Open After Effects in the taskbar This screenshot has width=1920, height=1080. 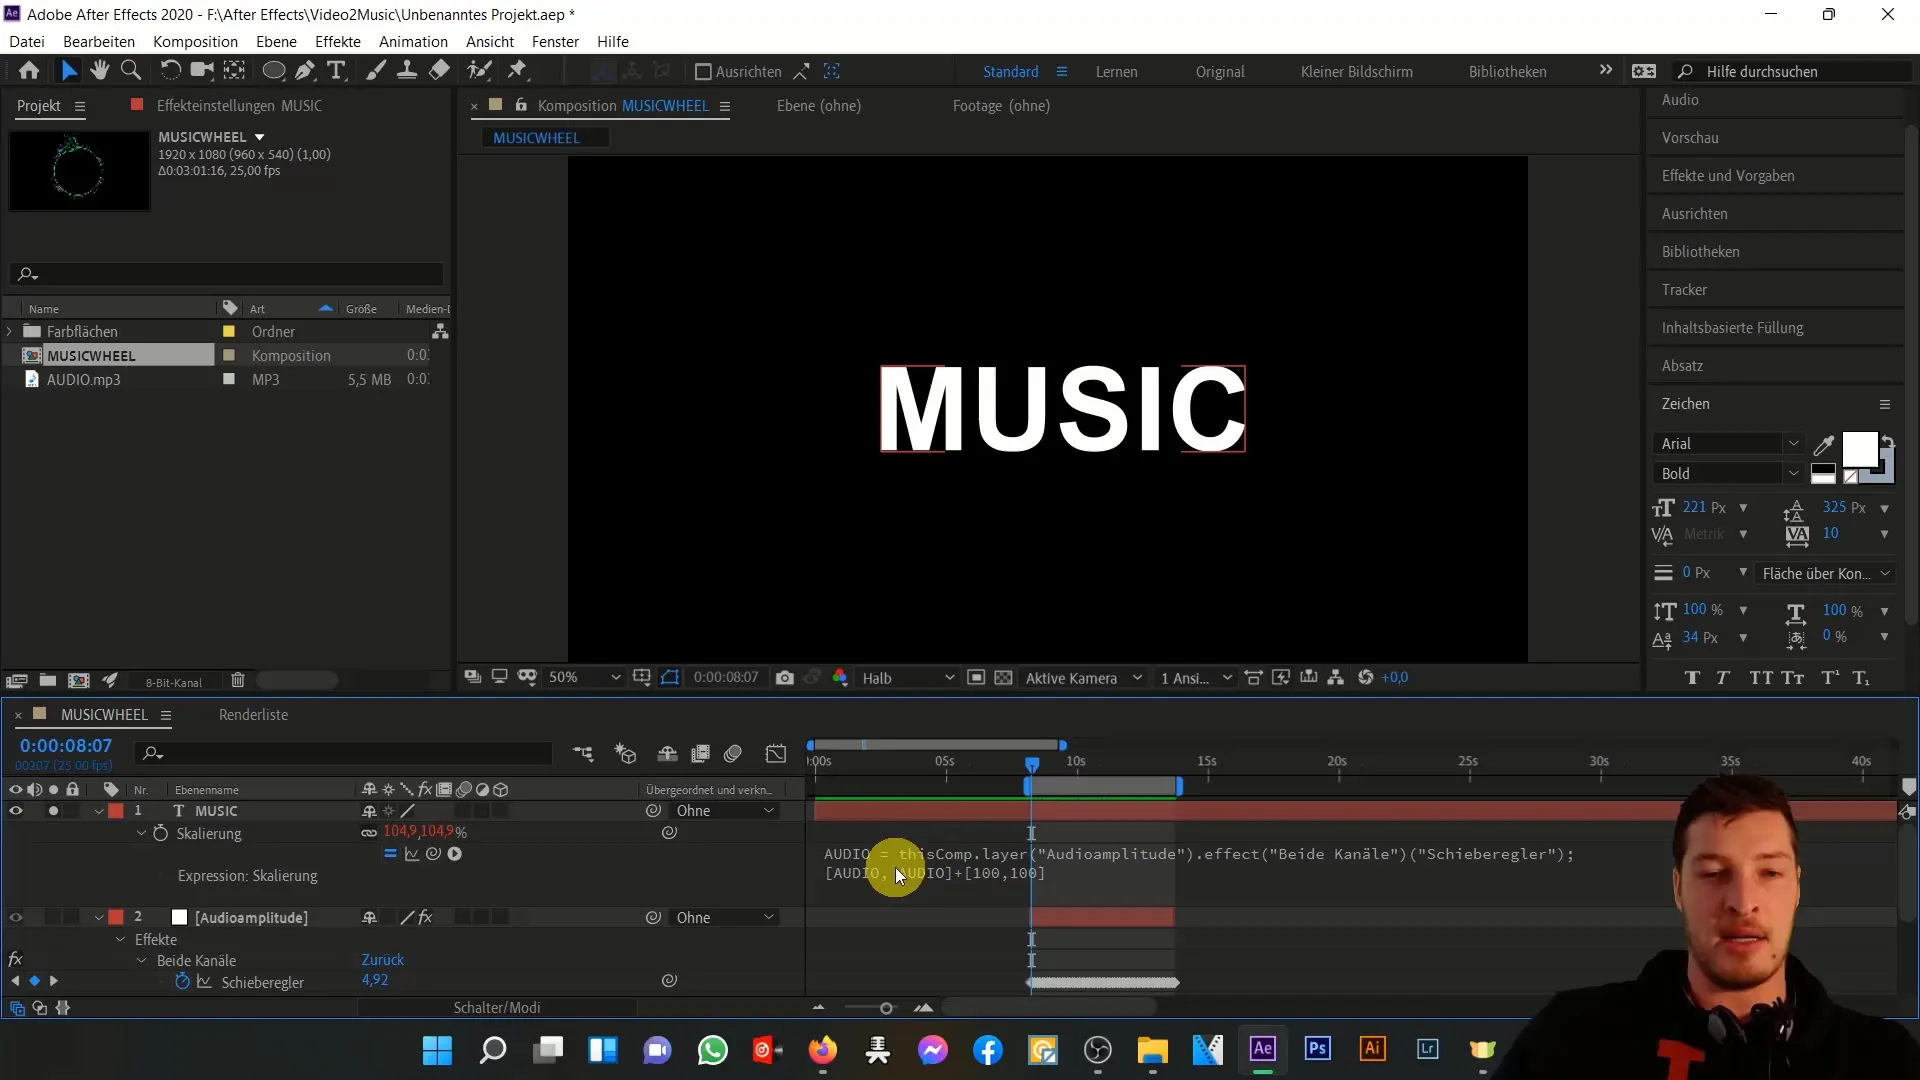coord(1263,1049)
